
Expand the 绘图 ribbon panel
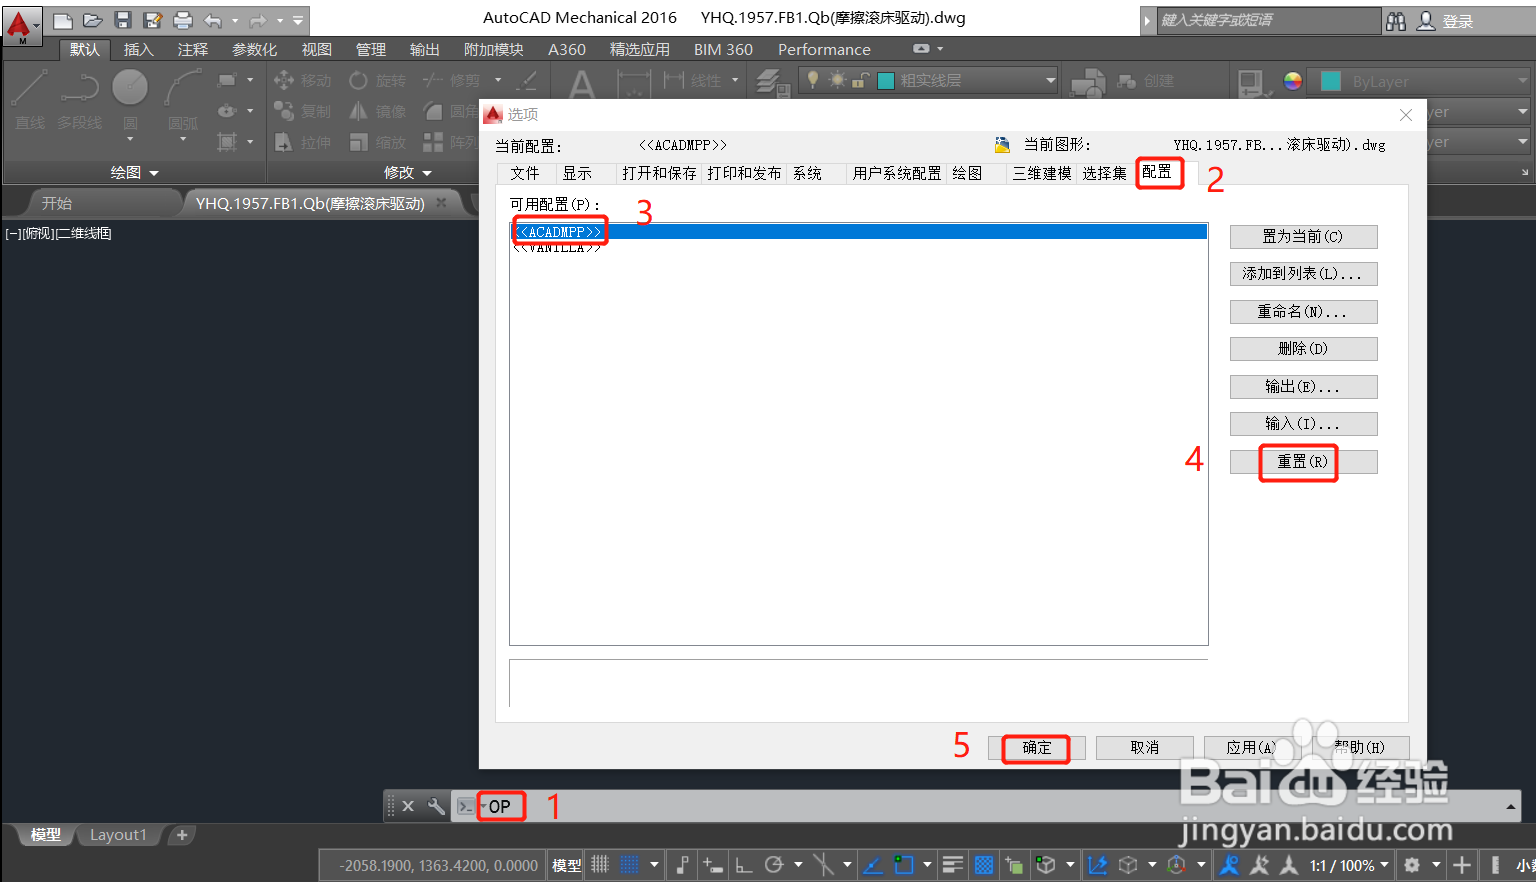pos(135,173)
